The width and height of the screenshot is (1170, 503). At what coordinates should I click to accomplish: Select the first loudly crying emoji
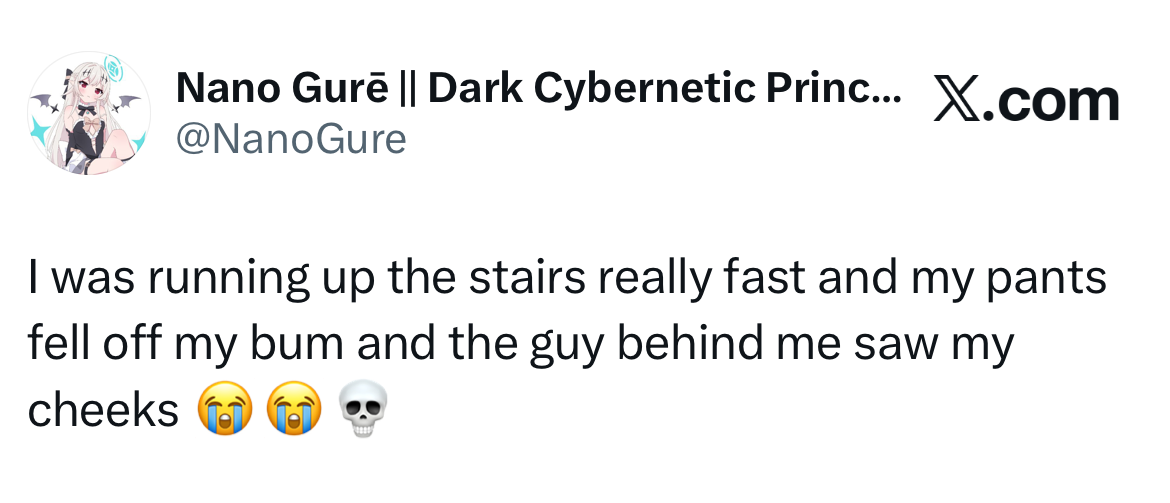click(x=225, y=408)
